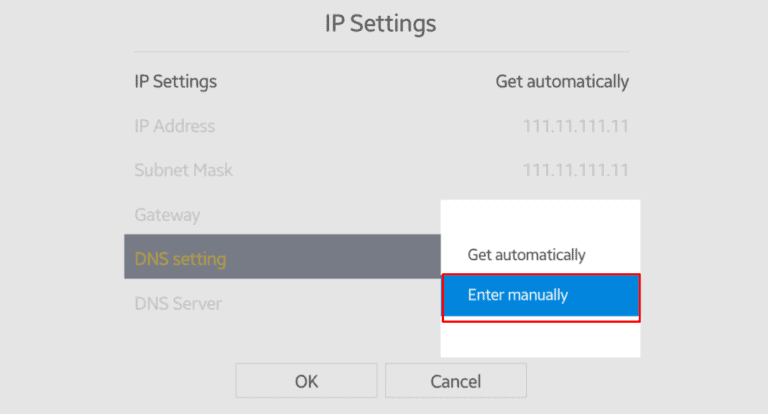Click the empty part of the highlighted DNS setting bar
Viewport: 768px width, 414px height.
tap(340, 260)
